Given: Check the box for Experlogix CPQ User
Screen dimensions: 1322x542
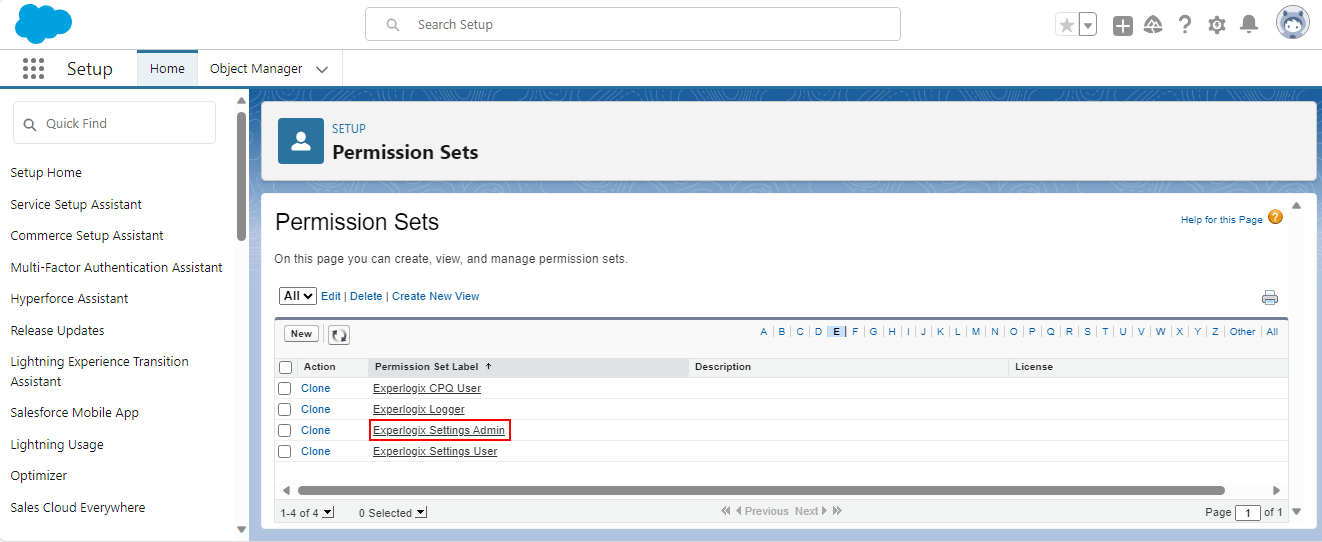Looking at the screenshot, I should pos(285,388).
